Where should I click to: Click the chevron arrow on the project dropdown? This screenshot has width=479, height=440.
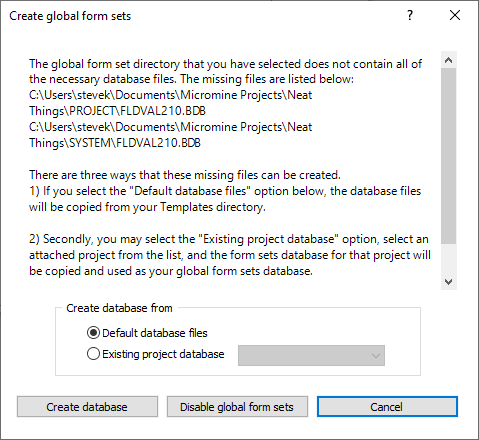(376, 356)
